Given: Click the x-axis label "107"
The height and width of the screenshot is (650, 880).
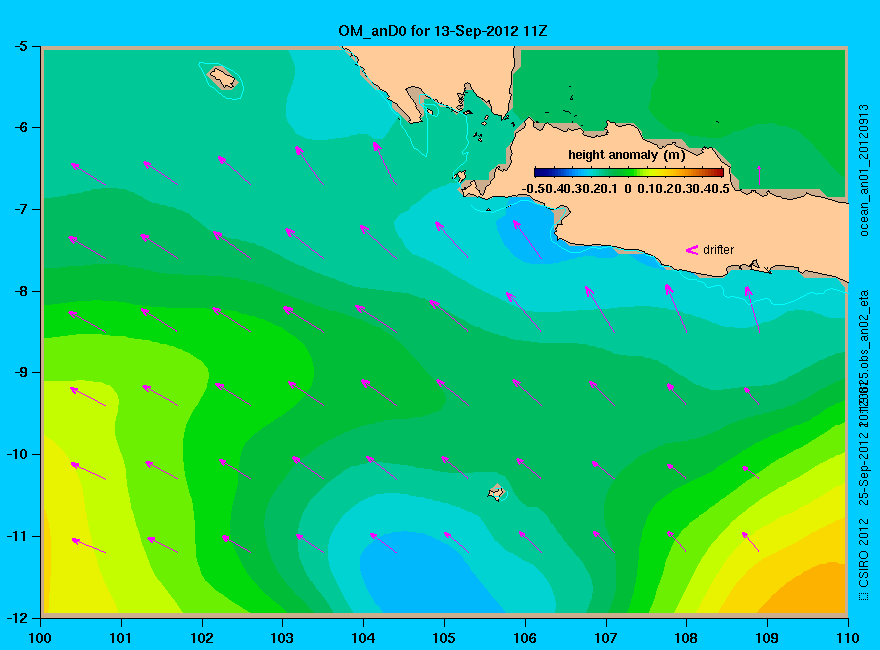Looking at the screenshot, I should [x=606, y=638].
